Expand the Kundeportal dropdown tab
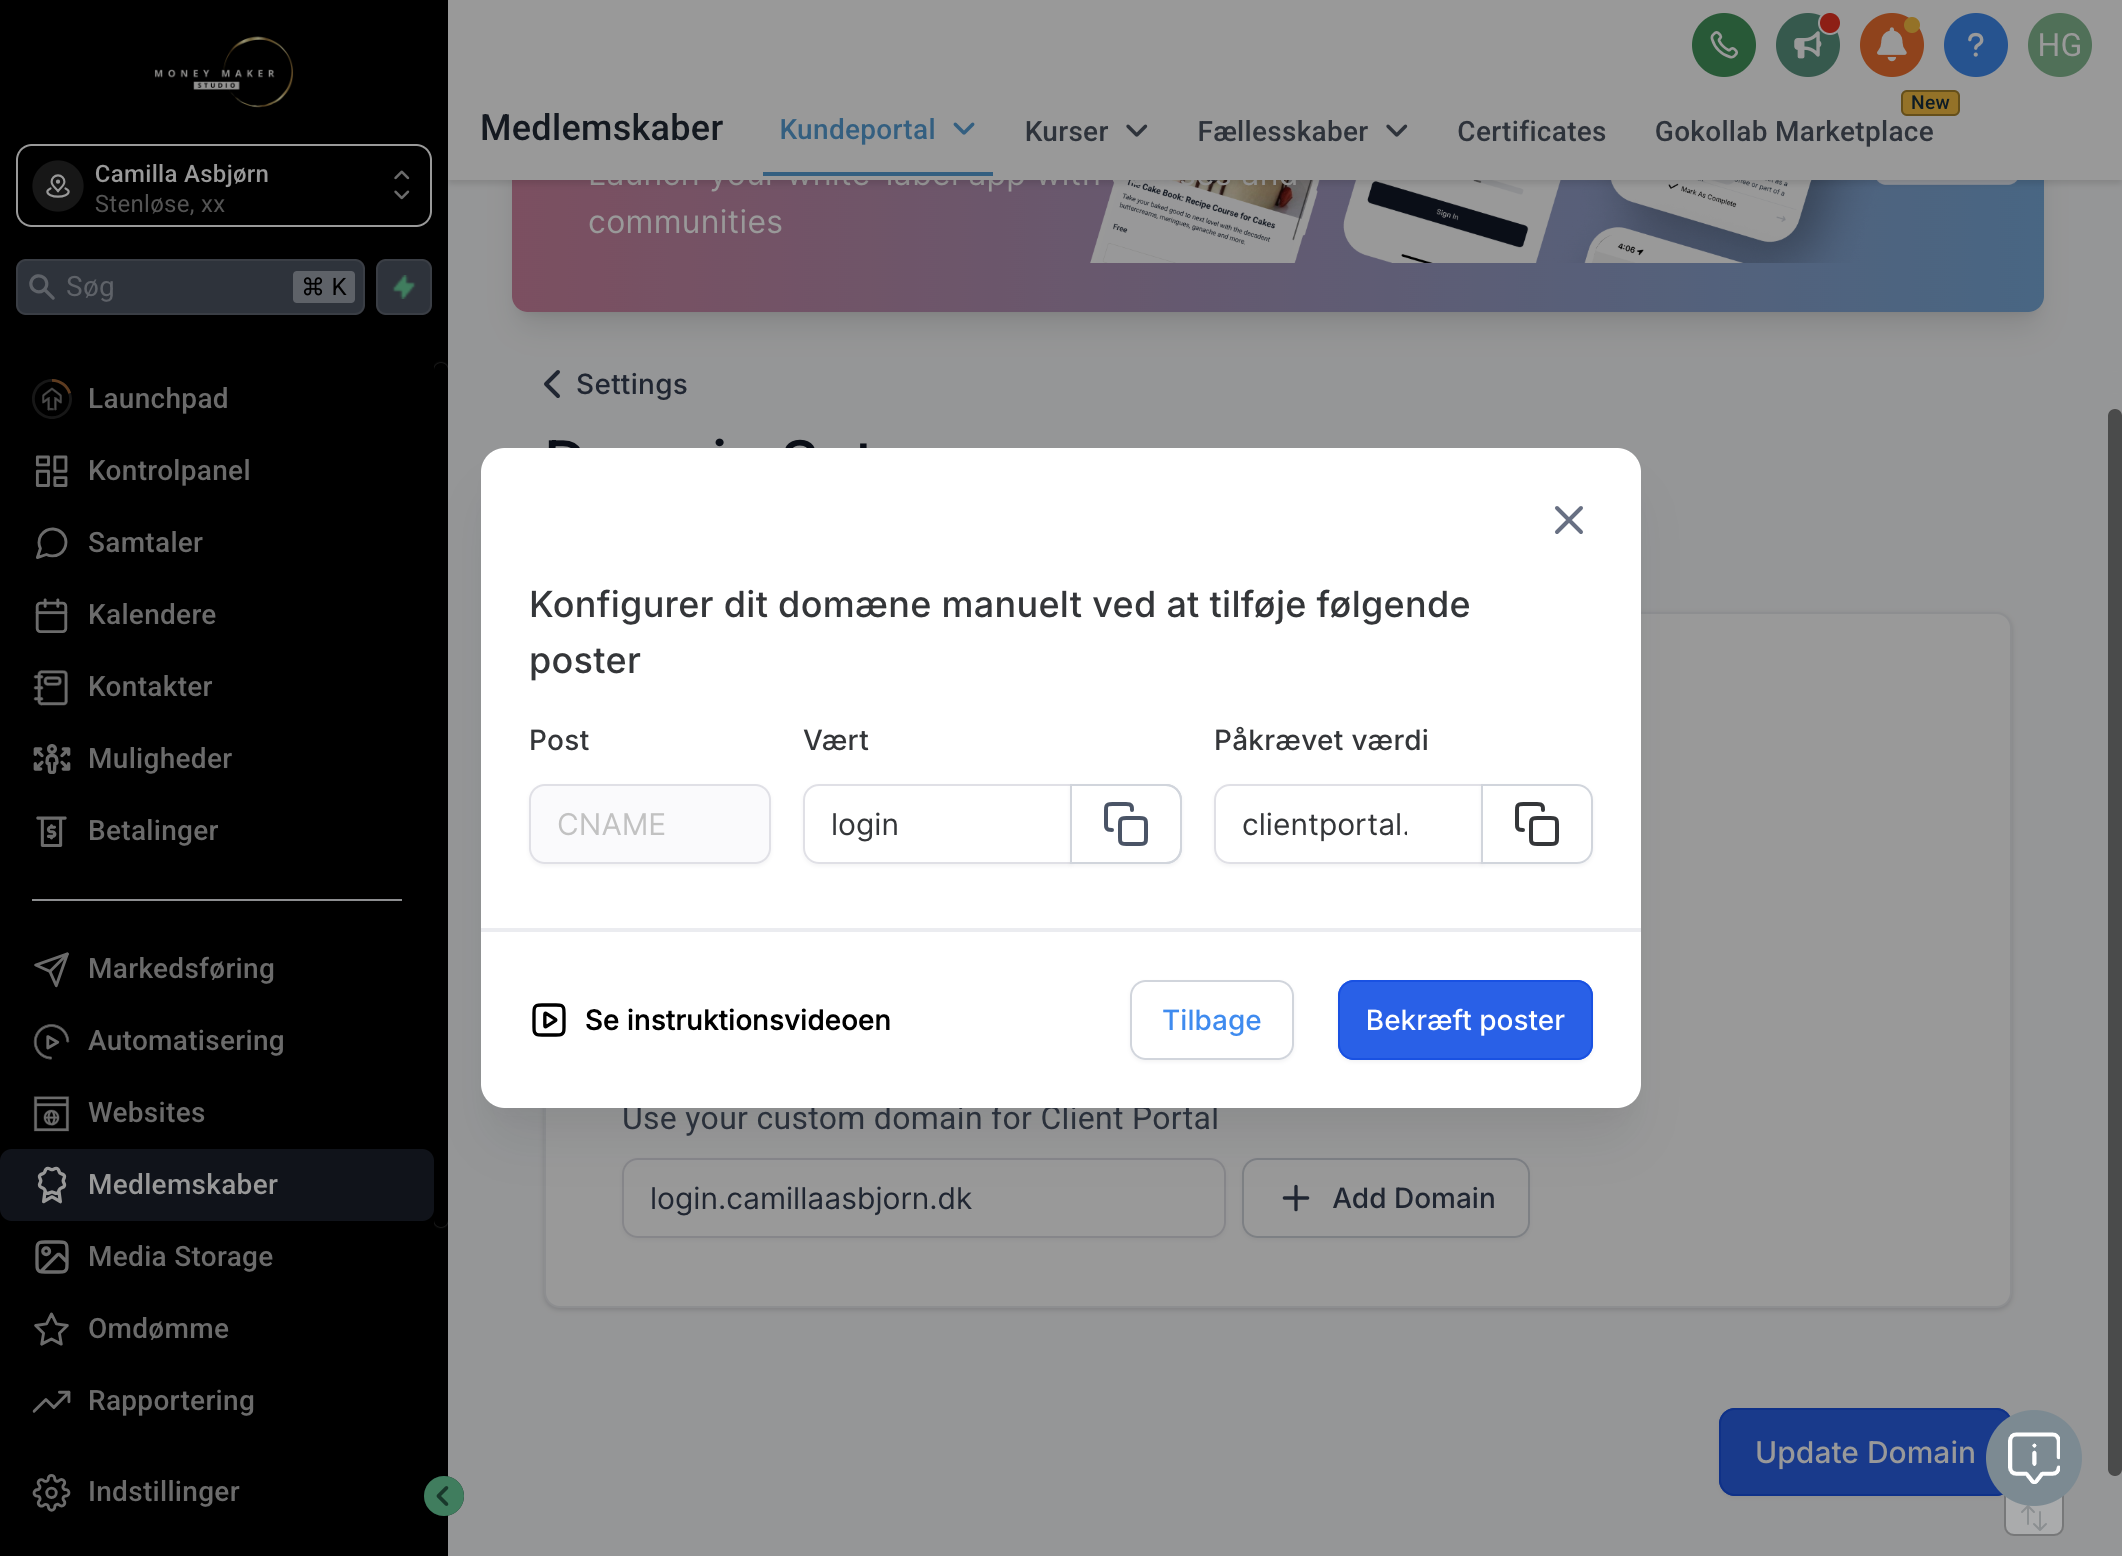Screen dimensions: 2122x1556 (877, 130)
